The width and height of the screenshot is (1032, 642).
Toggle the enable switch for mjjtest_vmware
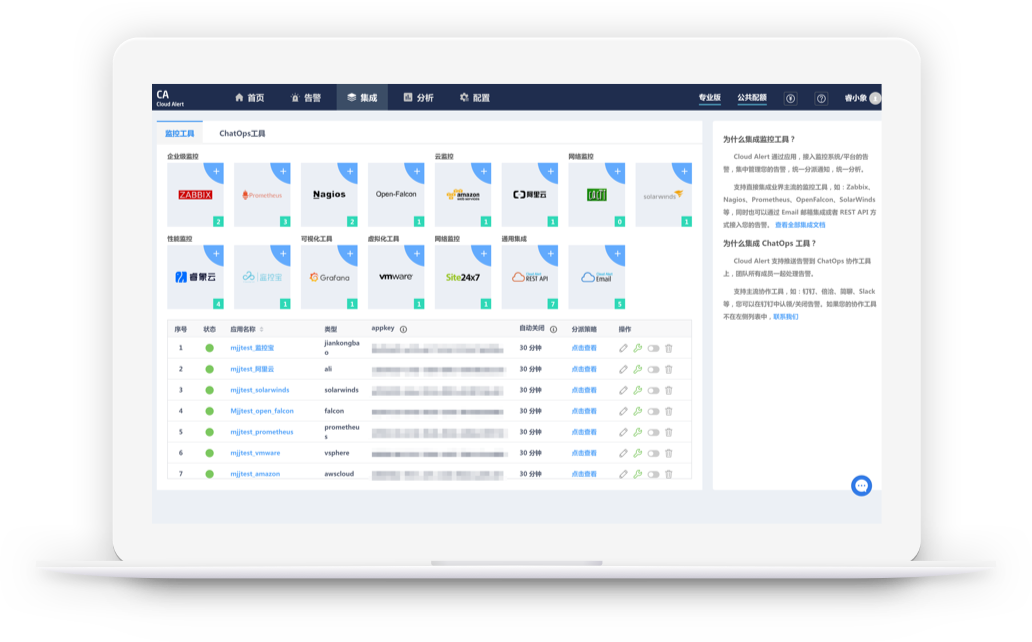click(654, 454)
